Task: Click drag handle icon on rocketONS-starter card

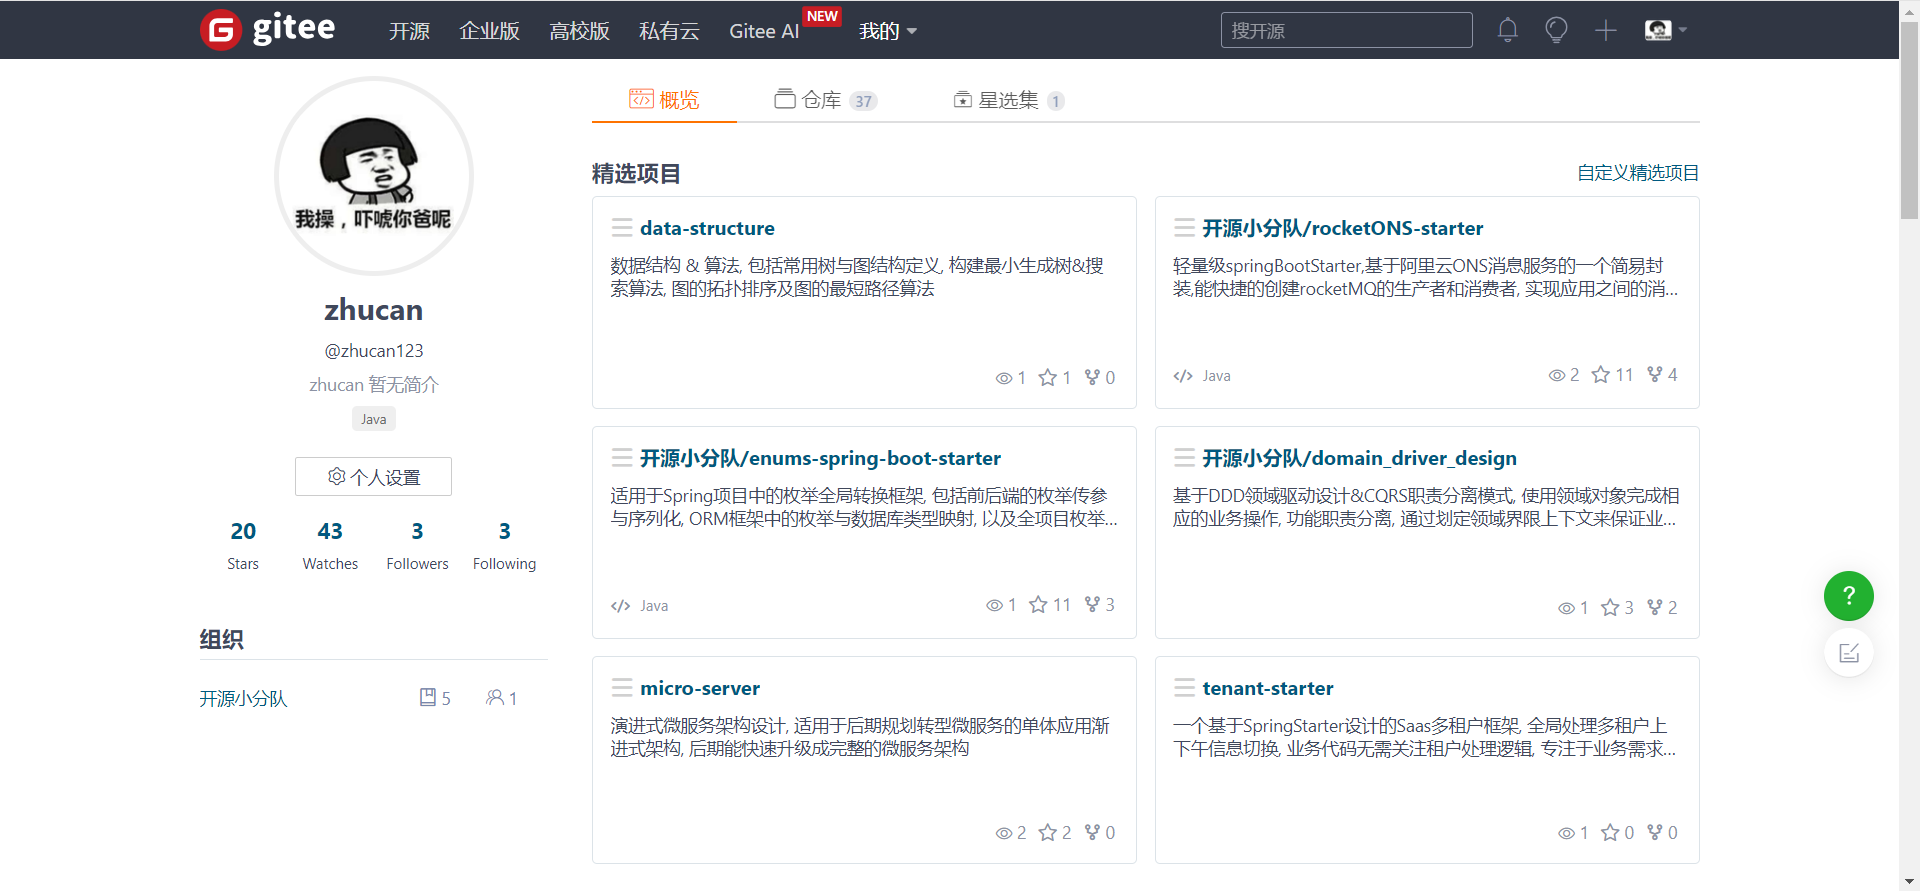Action: click(x=1184, y=228)
